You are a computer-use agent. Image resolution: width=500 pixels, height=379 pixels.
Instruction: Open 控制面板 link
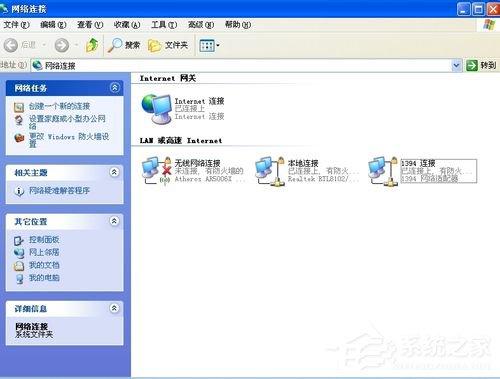[x=44, y=239]
